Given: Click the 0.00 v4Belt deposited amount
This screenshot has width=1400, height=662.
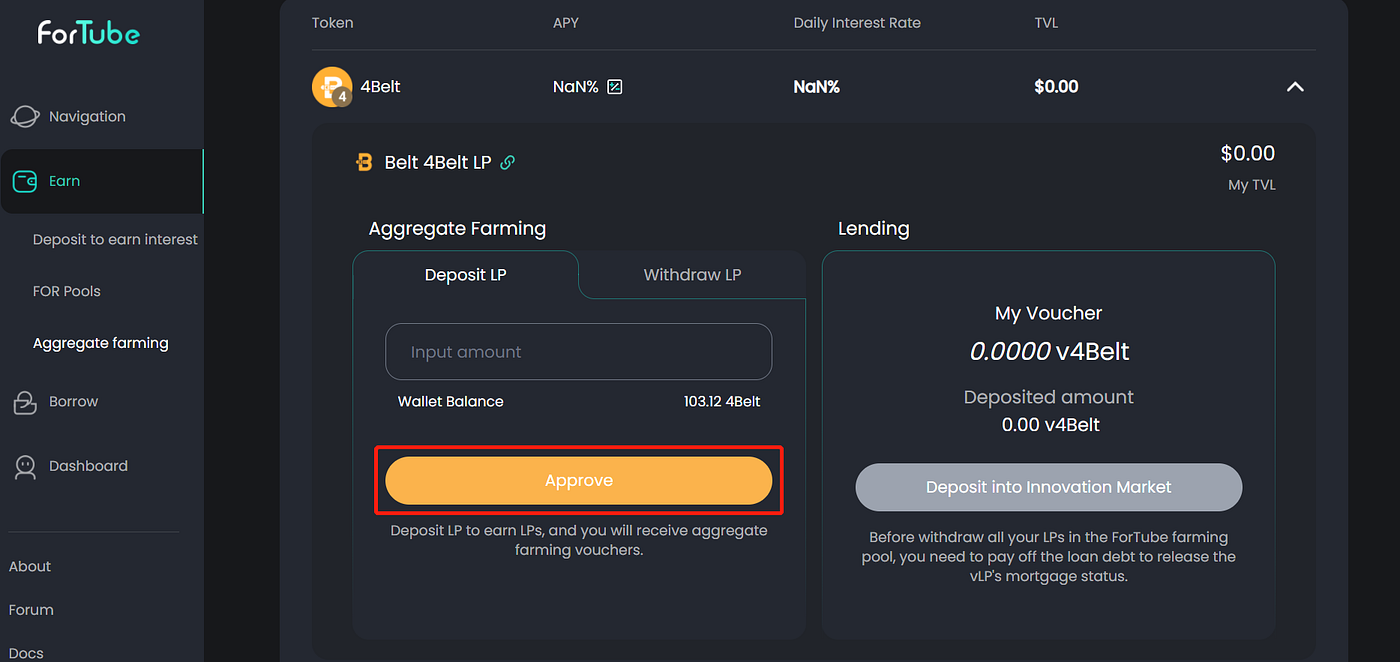Looking at the screenshot, I should [1050, 425].
